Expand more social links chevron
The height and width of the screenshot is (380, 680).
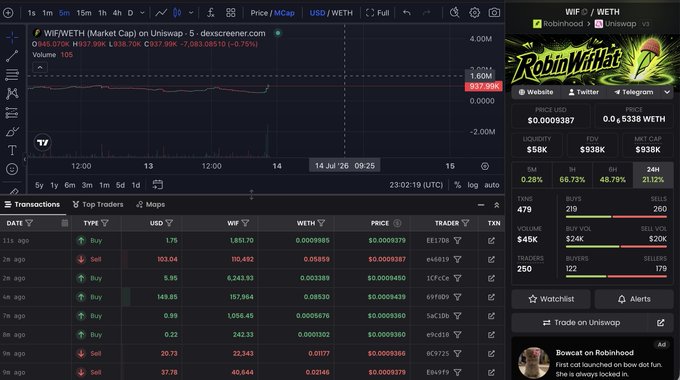(667, 92)
